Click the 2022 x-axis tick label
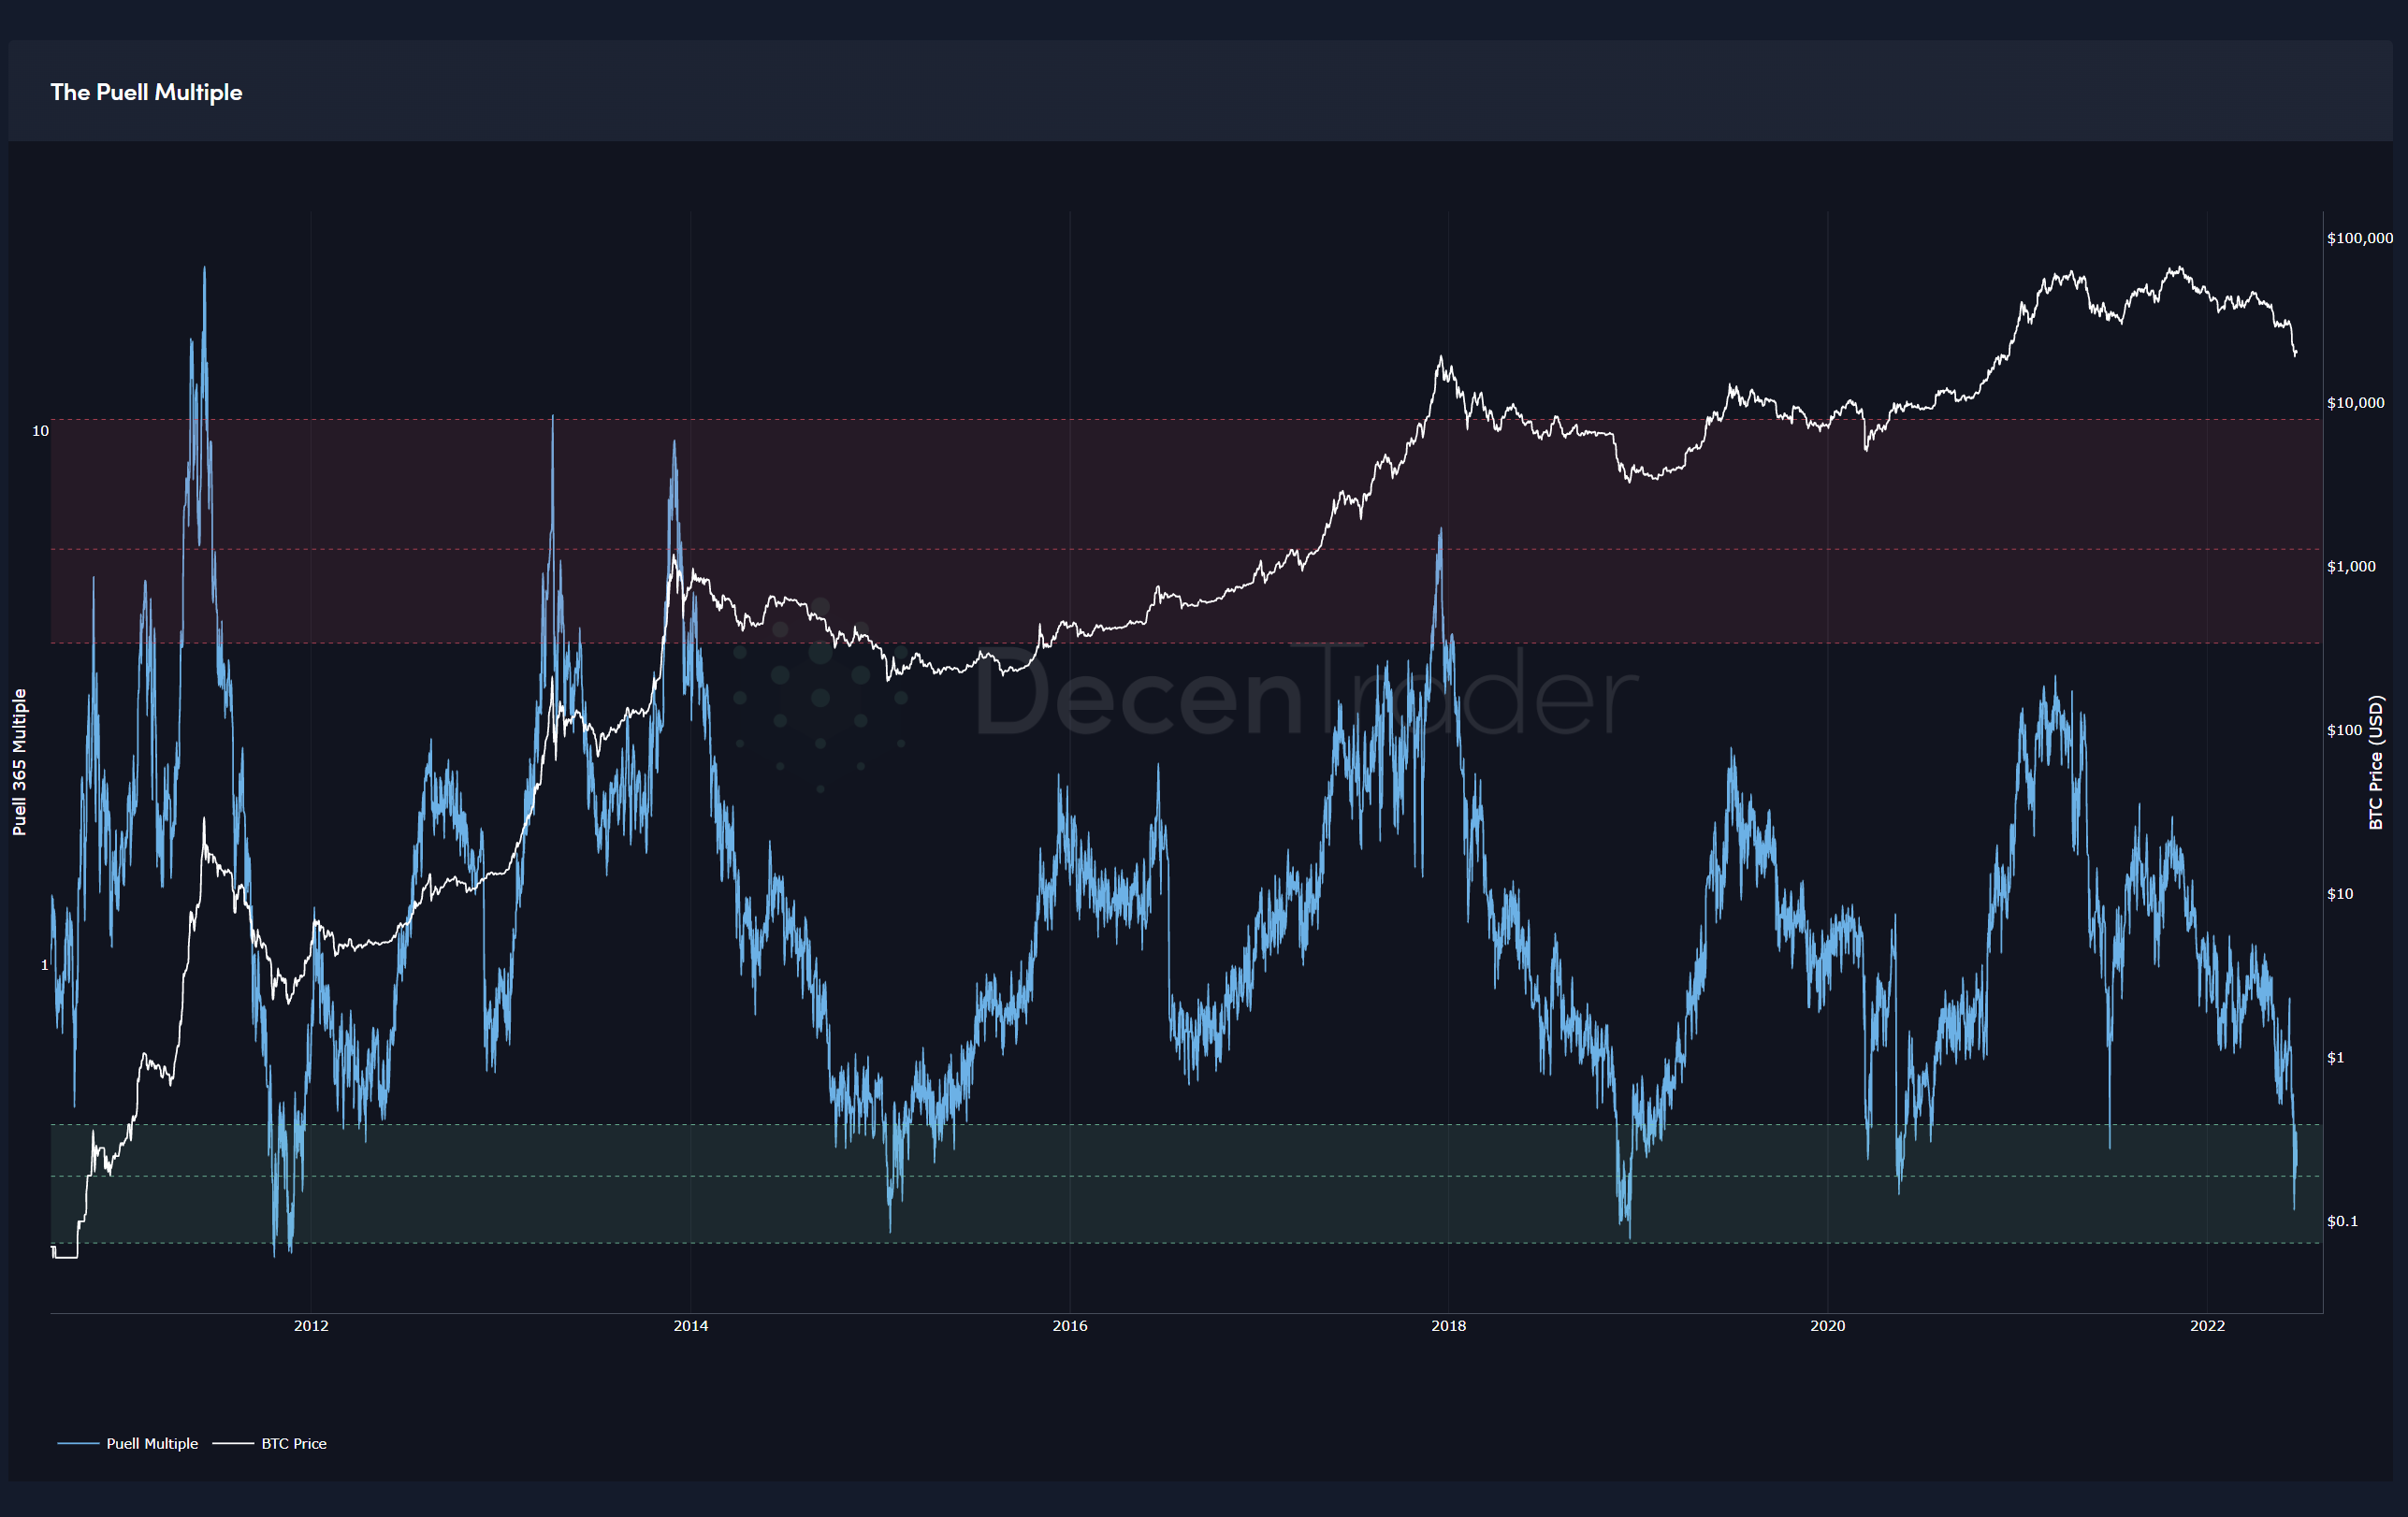2408x1517 pixels. (x=2207, y=1325)
